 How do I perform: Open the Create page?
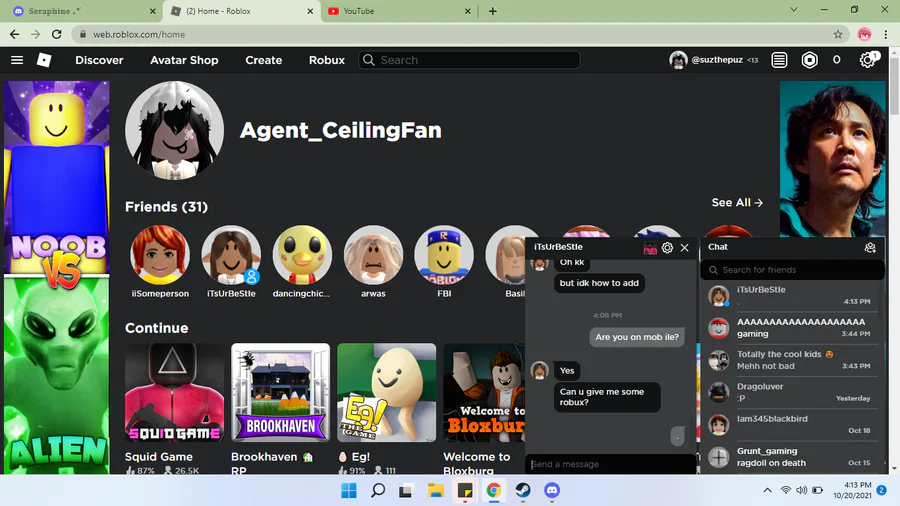point(263,60)
